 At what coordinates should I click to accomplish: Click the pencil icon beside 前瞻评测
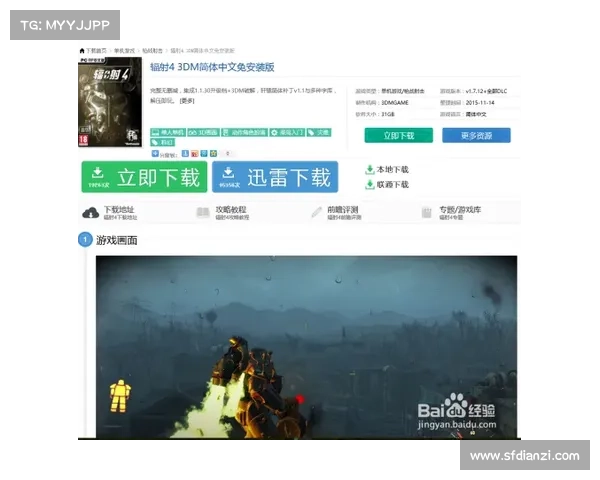316,212
